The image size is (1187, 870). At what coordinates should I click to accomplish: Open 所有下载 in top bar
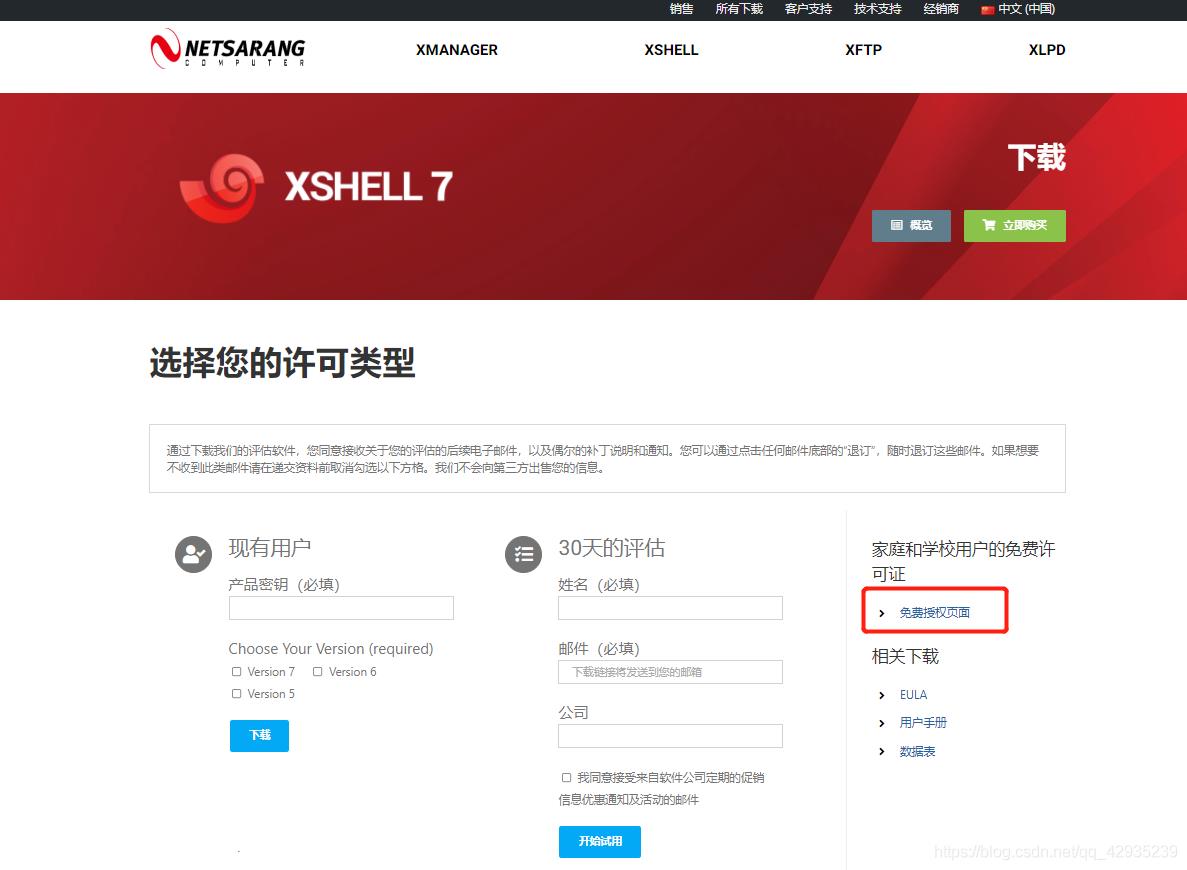739,9
